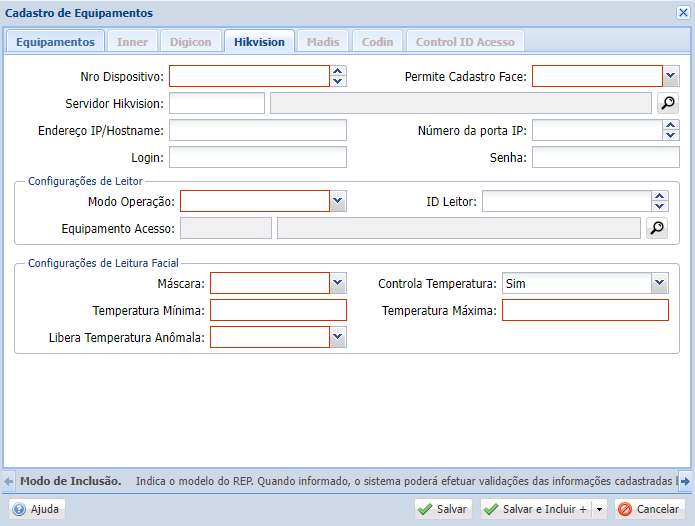The height and width of the screenshot is (526, 695).
Task: Focus the Login field
Action: (x=258, y=157)
